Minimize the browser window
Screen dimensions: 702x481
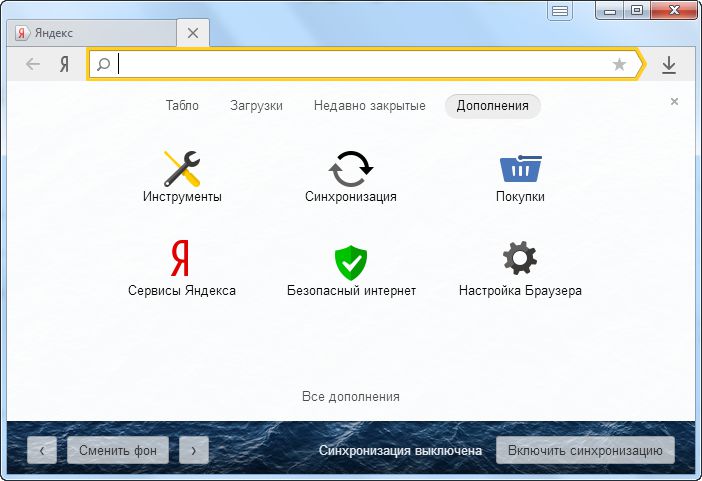click(x=610, y=10)
